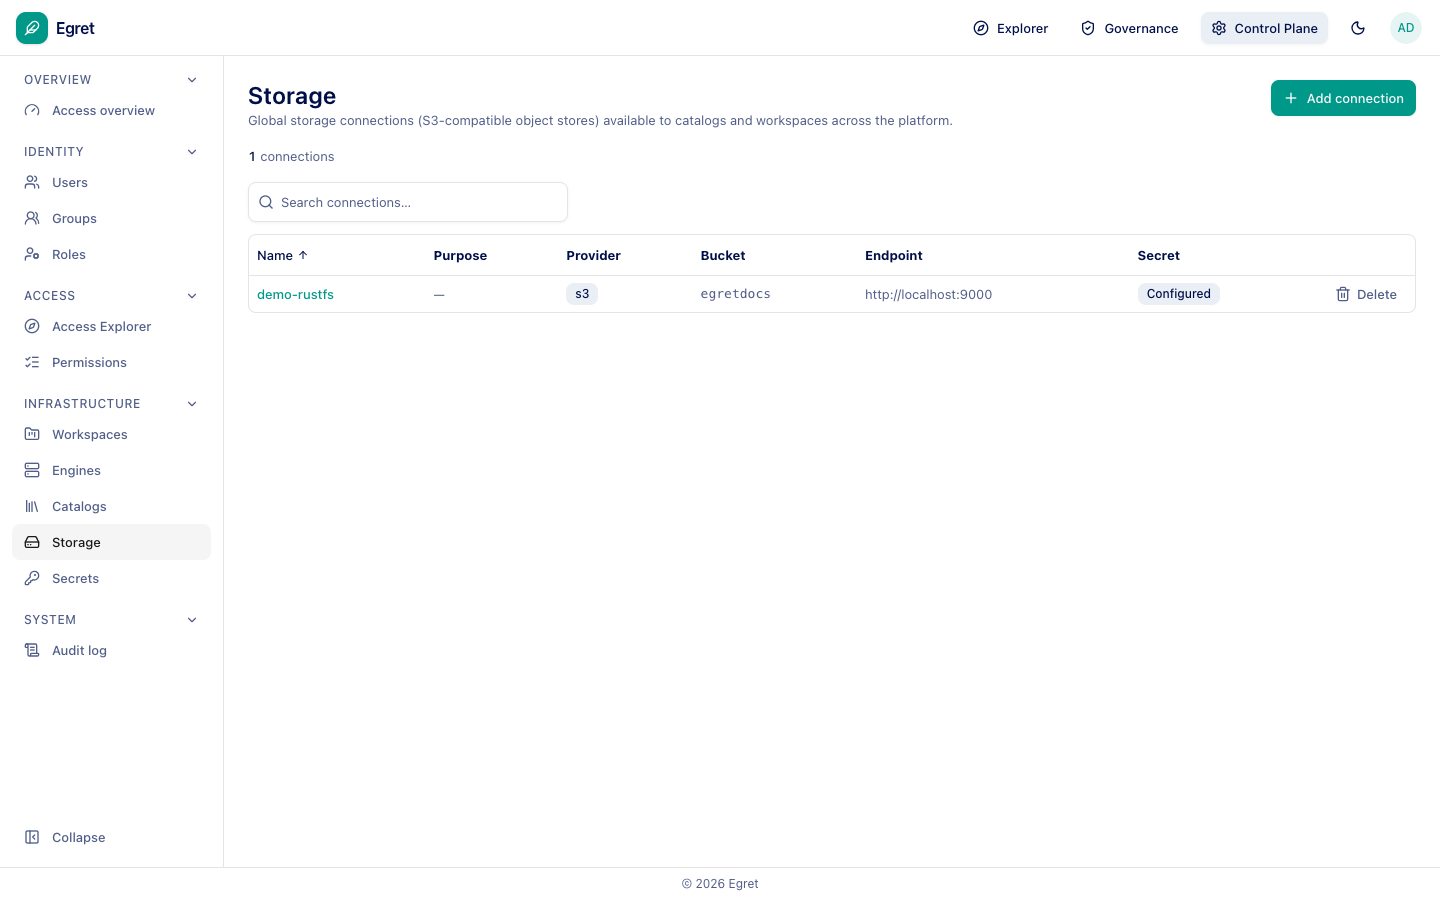This screenshot has width=1440, height=900.
Task: Select Storage in the sidebar
Action: (111, 542)
